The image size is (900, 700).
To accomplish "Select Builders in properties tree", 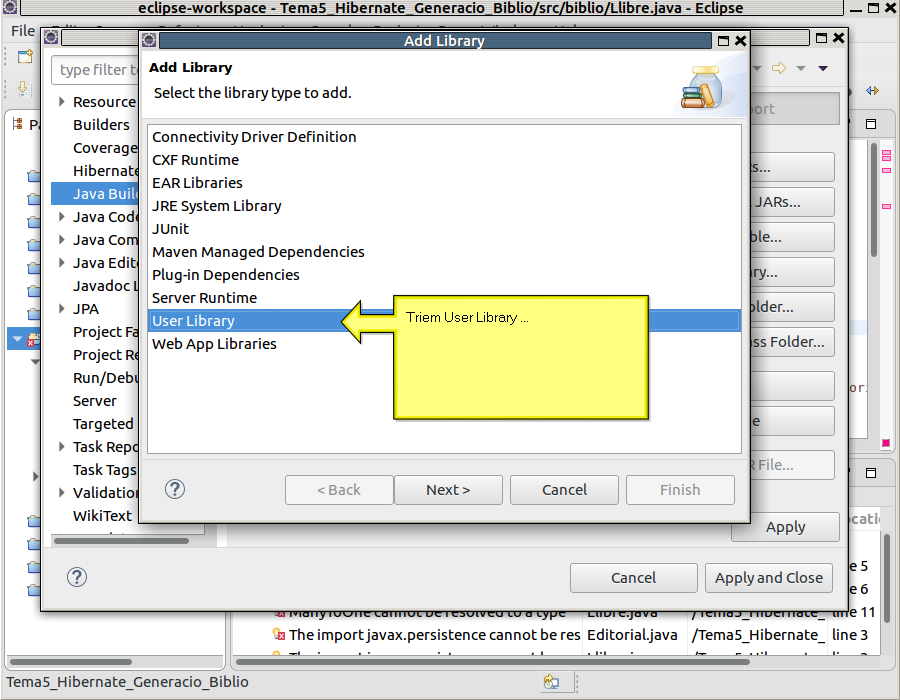I will [102, 125].
